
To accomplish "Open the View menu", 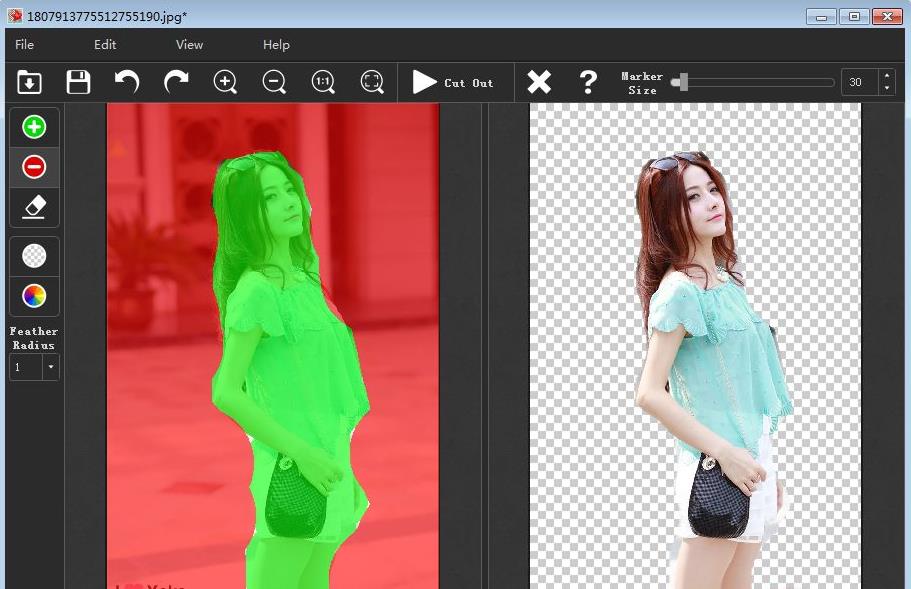I will tap(189, 45).
